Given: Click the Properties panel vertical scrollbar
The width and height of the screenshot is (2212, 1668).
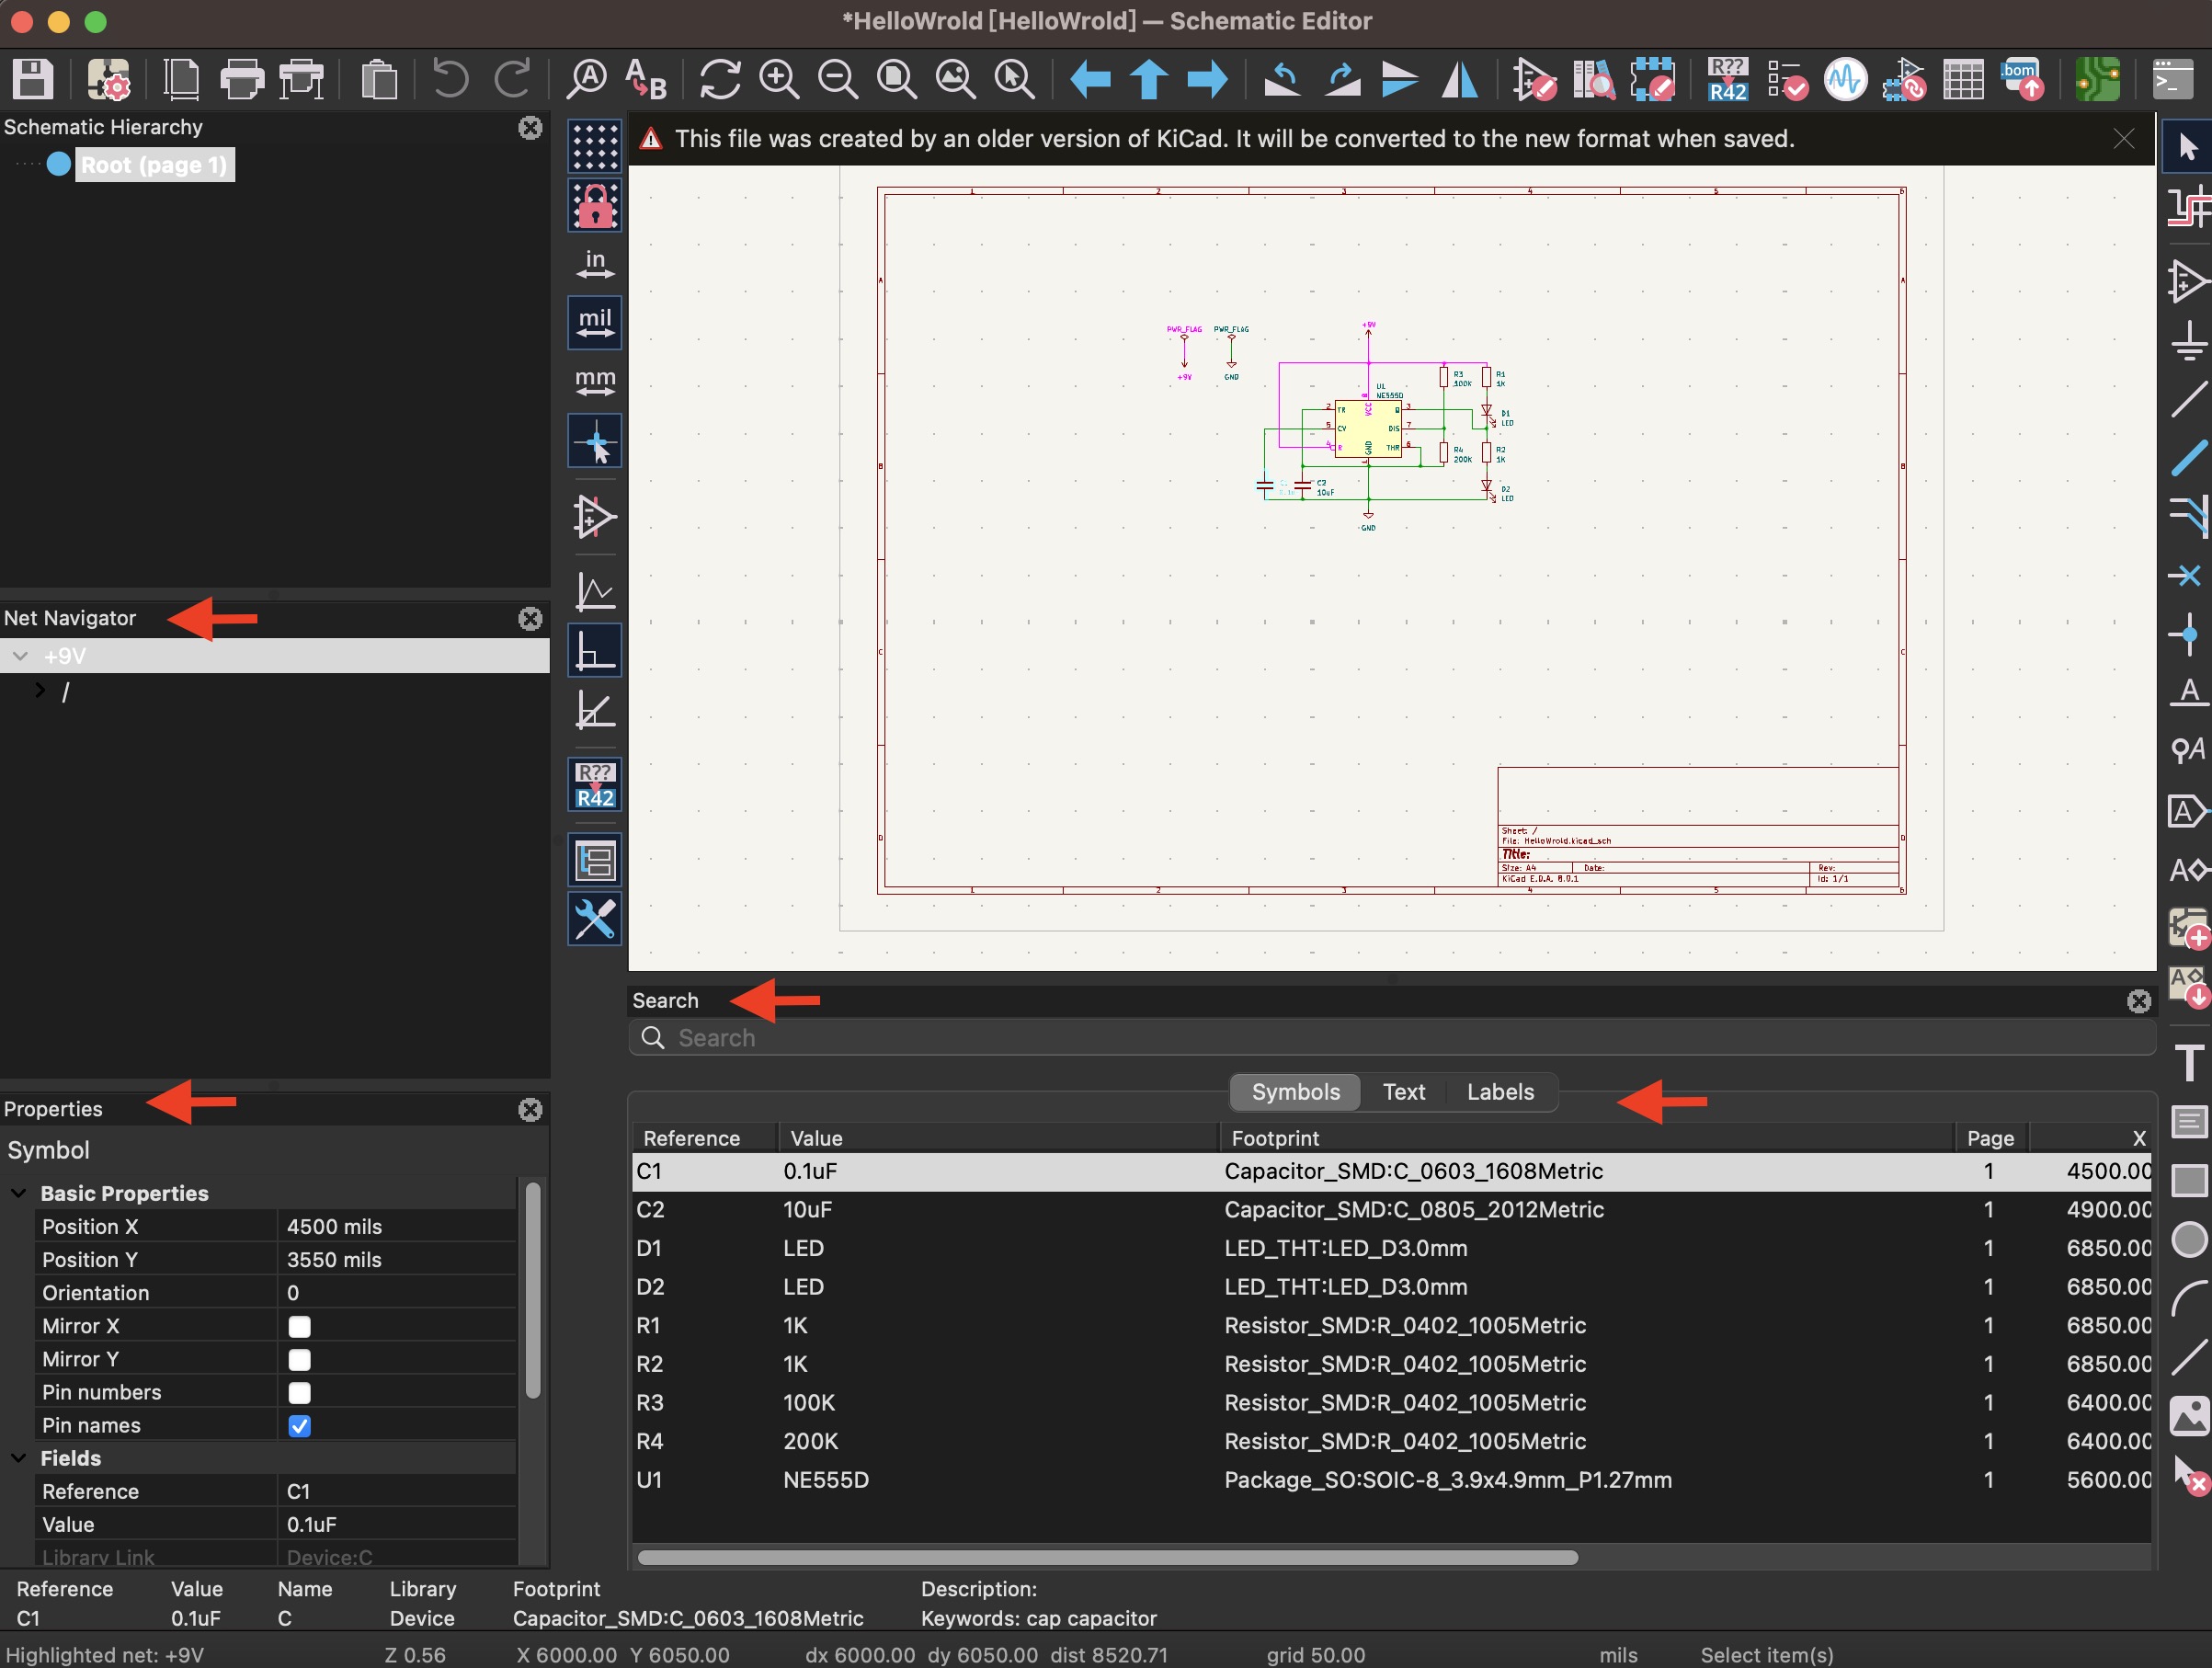Looking at the screenshot, I should (x=533, y=1290).
